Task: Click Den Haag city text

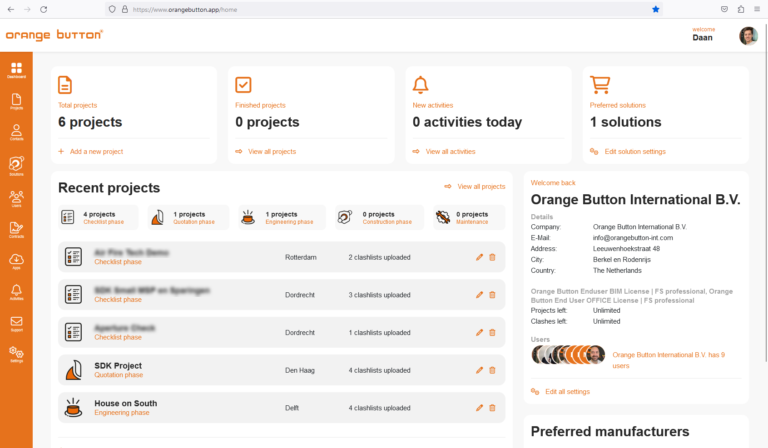Action: click(x=300, y=370)
